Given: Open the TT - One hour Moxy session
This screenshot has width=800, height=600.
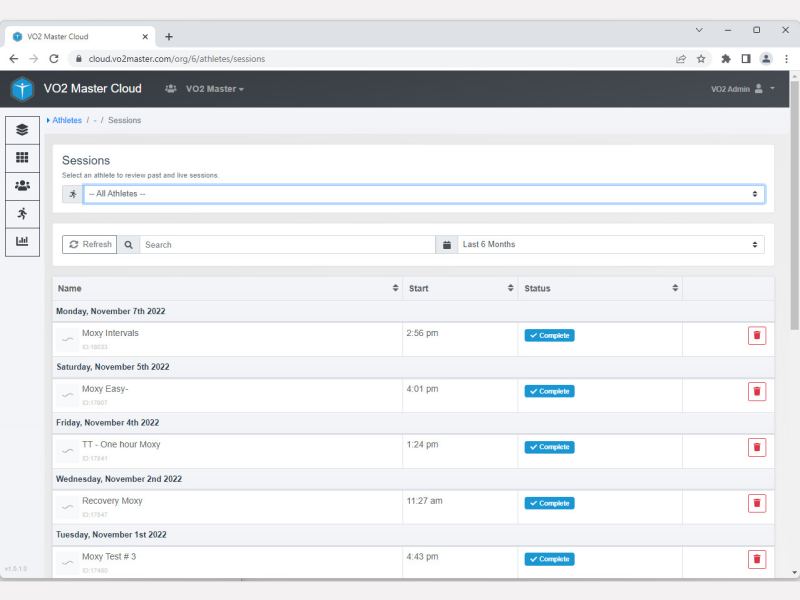Looking at the screenshot, I should [121, 445].
